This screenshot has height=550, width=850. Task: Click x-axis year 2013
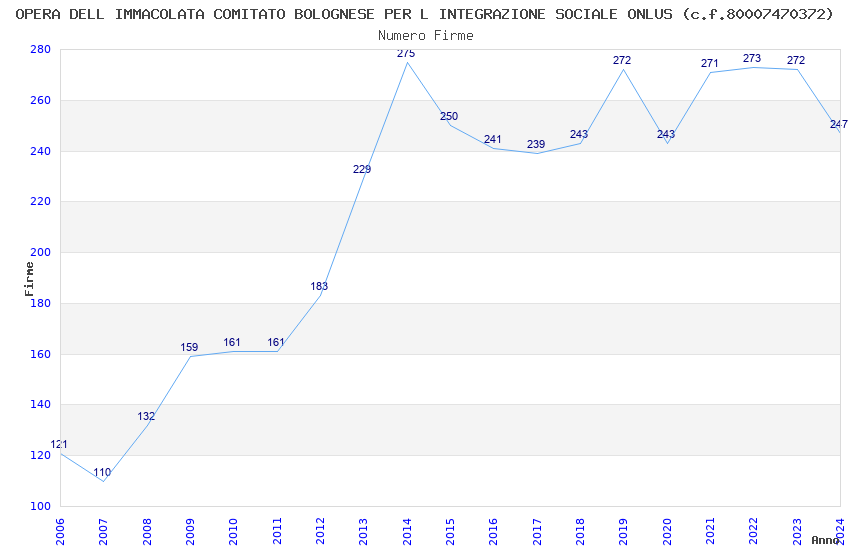[x=363, y=531]
